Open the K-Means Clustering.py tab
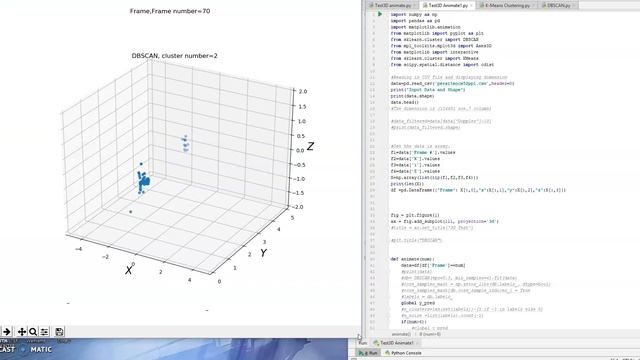 coord(507,5)
